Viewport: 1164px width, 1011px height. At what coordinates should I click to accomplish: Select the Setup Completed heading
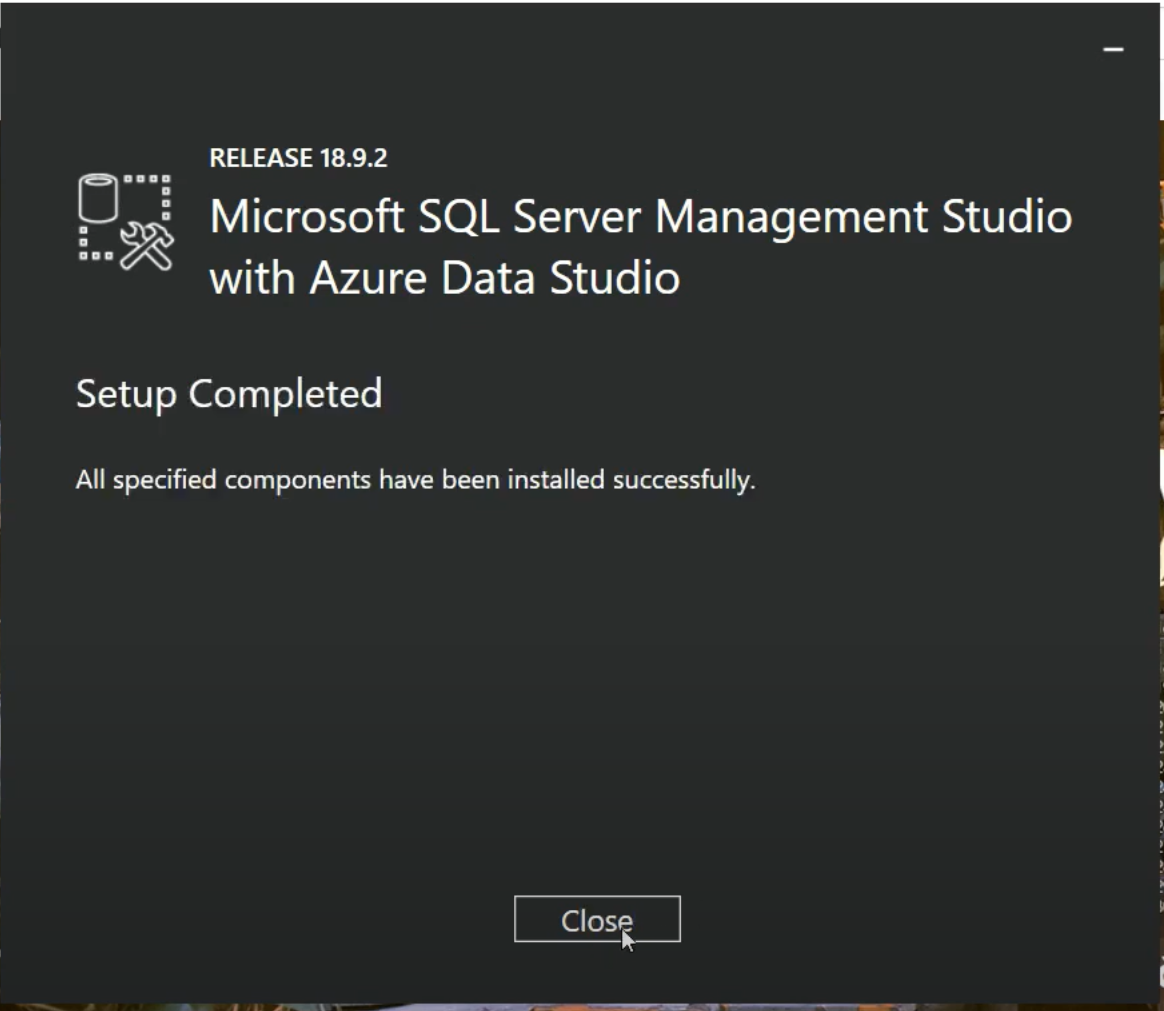(229, 393)
